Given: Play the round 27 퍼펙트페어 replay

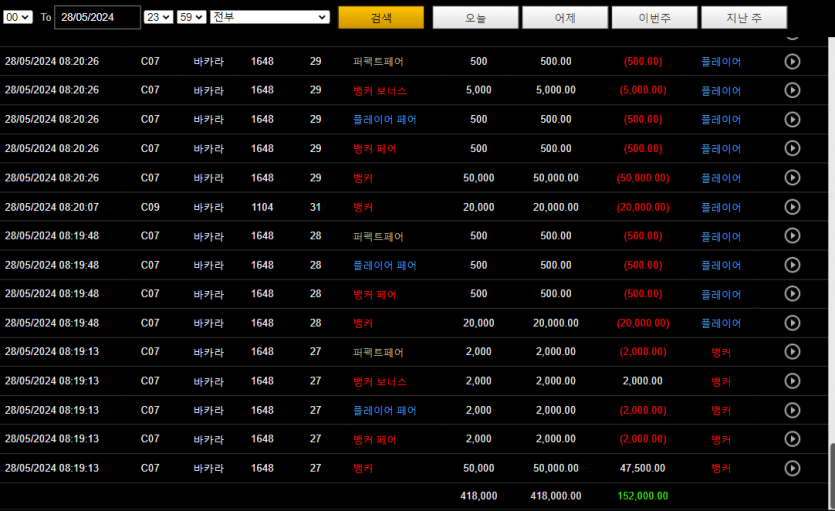Looking at the screenshot, I should pos(792,351).
